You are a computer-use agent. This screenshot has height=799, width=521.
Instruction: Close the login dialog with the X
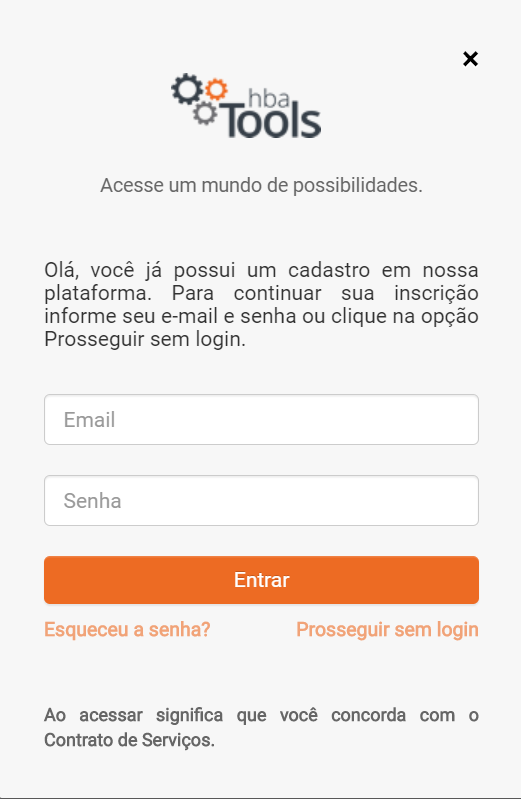[x=470, y=59]
